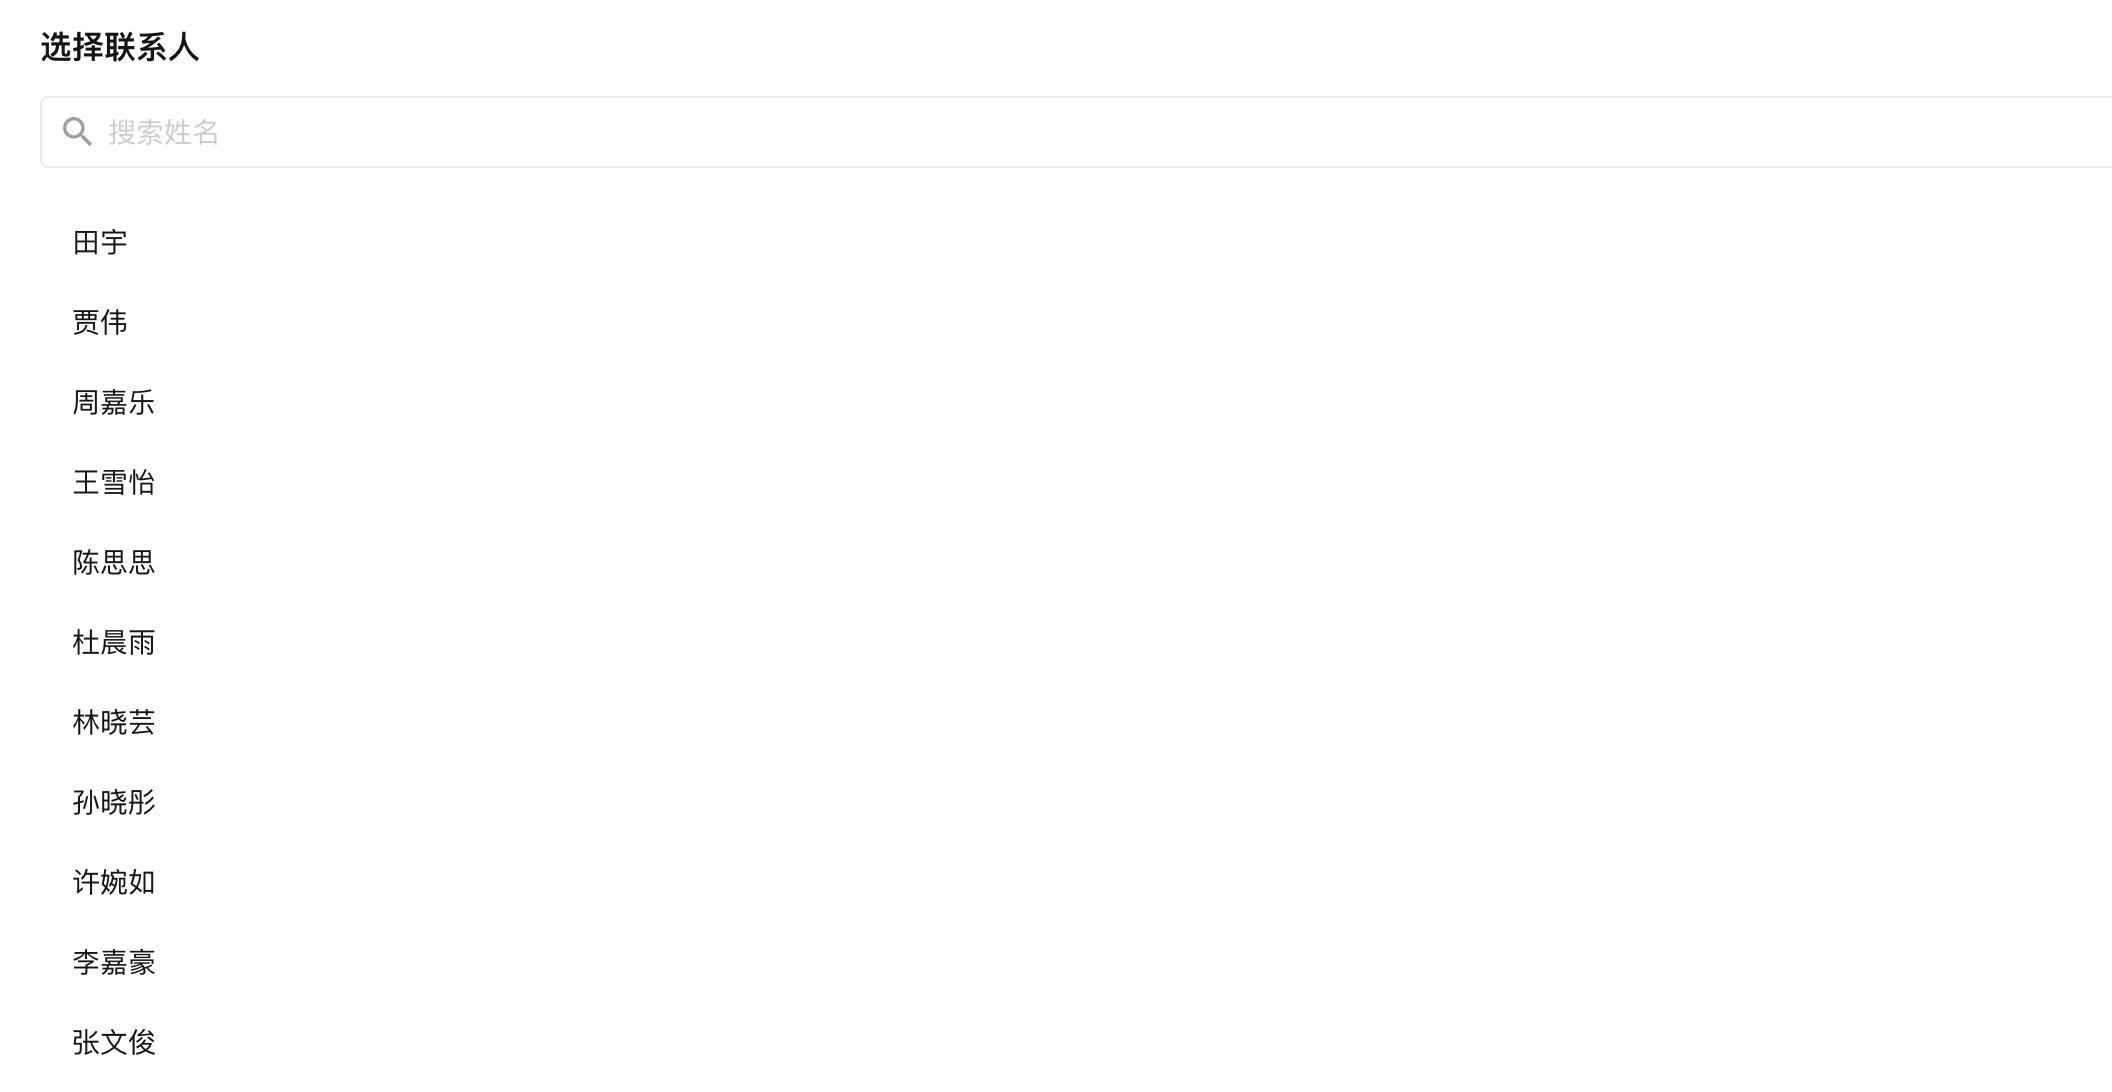
Task: Choose 李嘉豪 from the contacts
Action: (1076, 962)
